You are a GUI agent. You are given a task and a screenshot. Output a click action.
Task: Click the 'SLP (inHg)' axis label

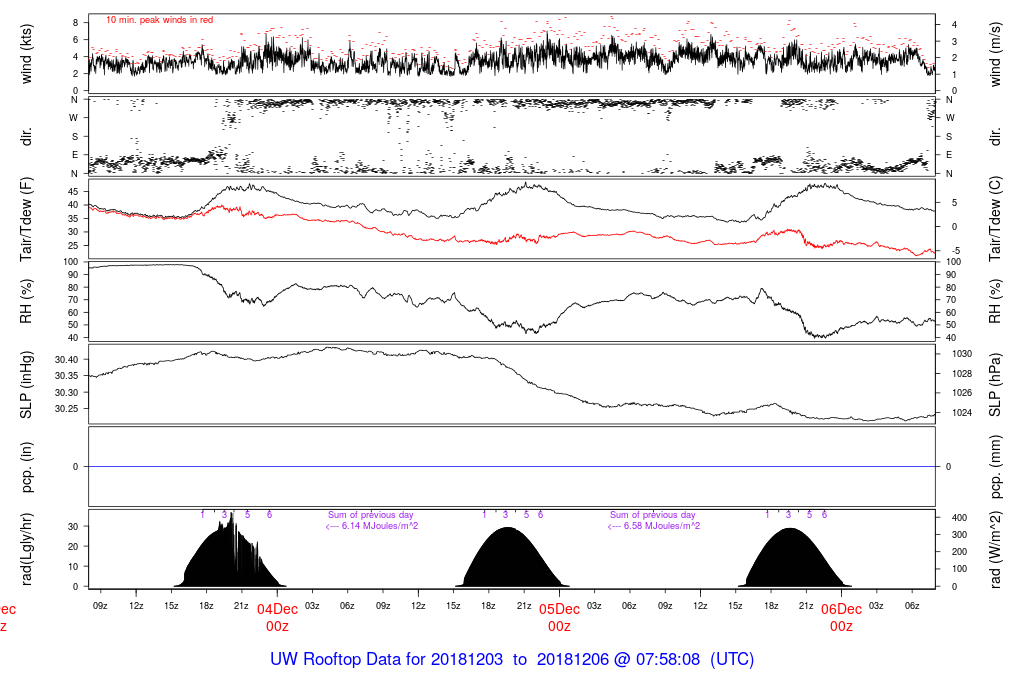[x=26, y=385]
